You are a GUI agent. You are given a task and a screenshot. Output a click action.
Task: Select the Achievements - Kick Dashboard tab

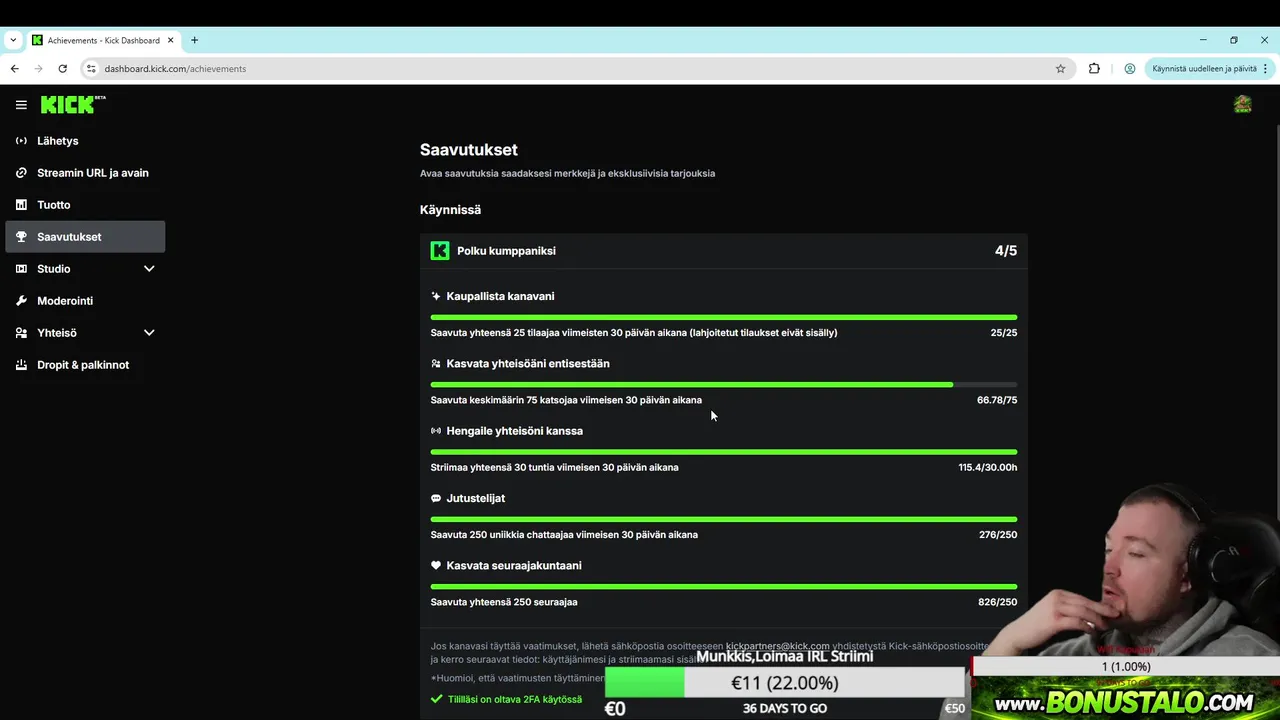coord(103,40)
